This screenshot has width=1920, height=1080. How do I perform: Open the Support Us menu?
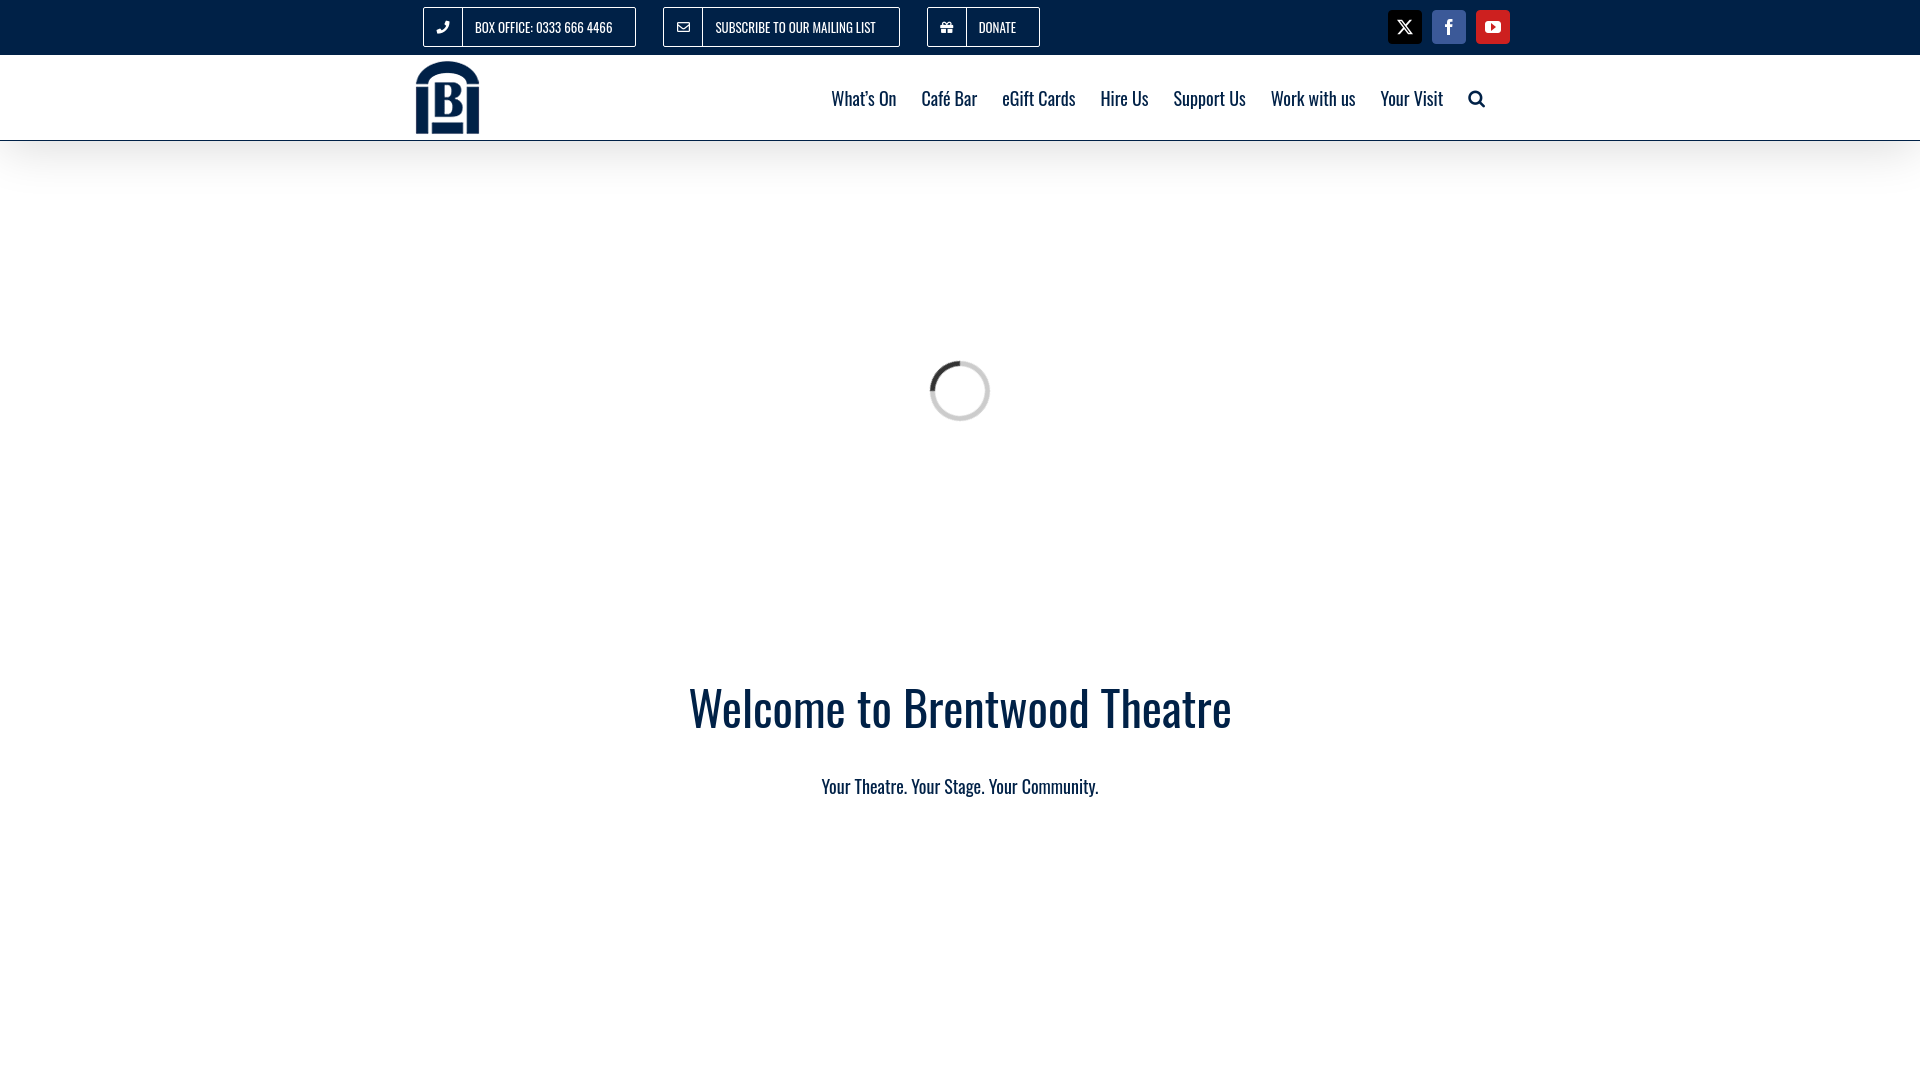[1209, 98]
